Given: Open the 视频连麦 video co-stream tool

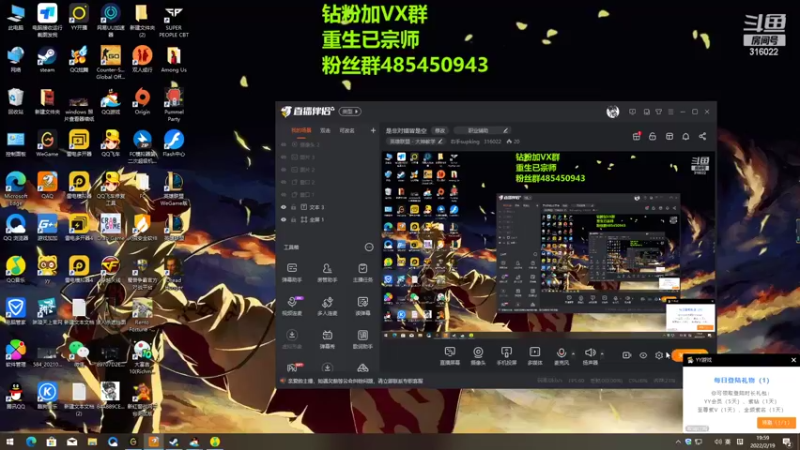Looking at the screenshot, I should coord(292,306).
